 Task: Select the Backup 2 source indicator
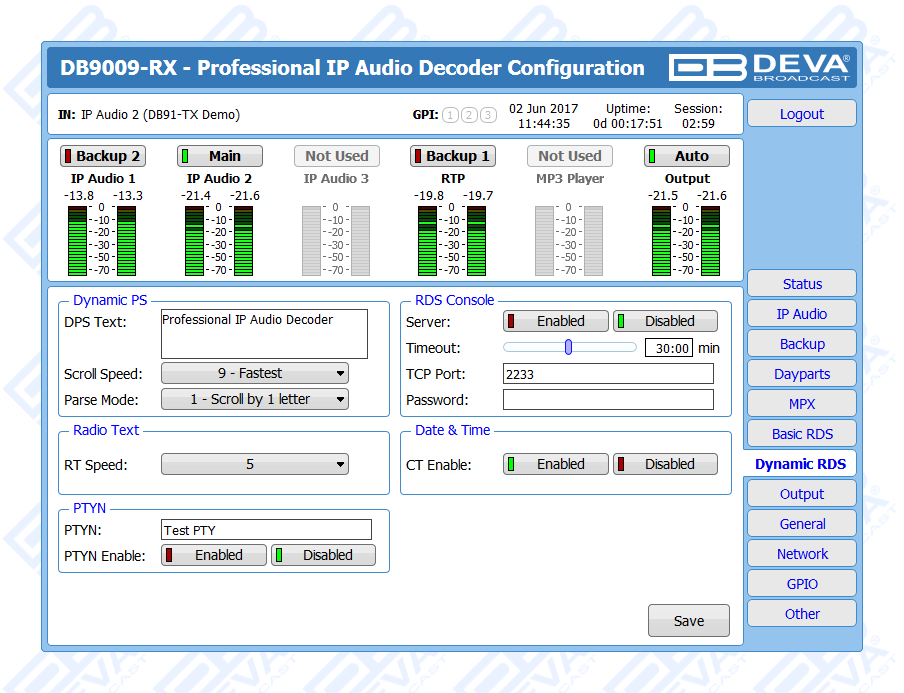(x=103, y=156)
